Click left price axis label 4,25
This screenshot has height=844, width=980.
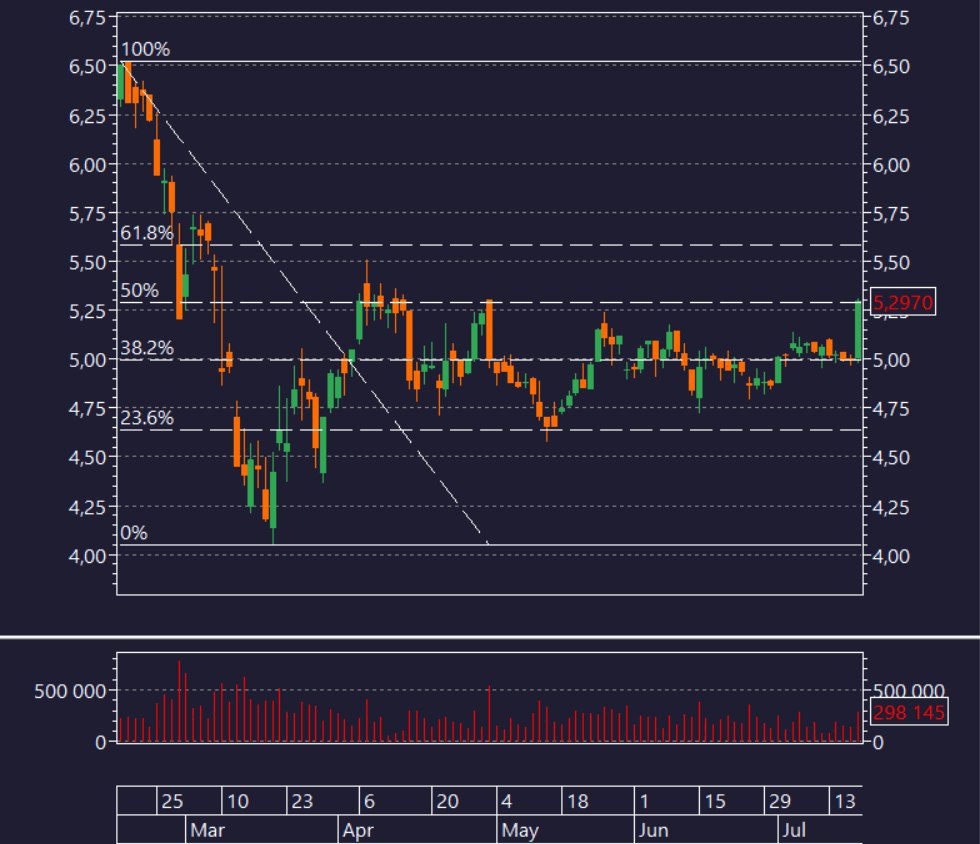tap(88, 507)
